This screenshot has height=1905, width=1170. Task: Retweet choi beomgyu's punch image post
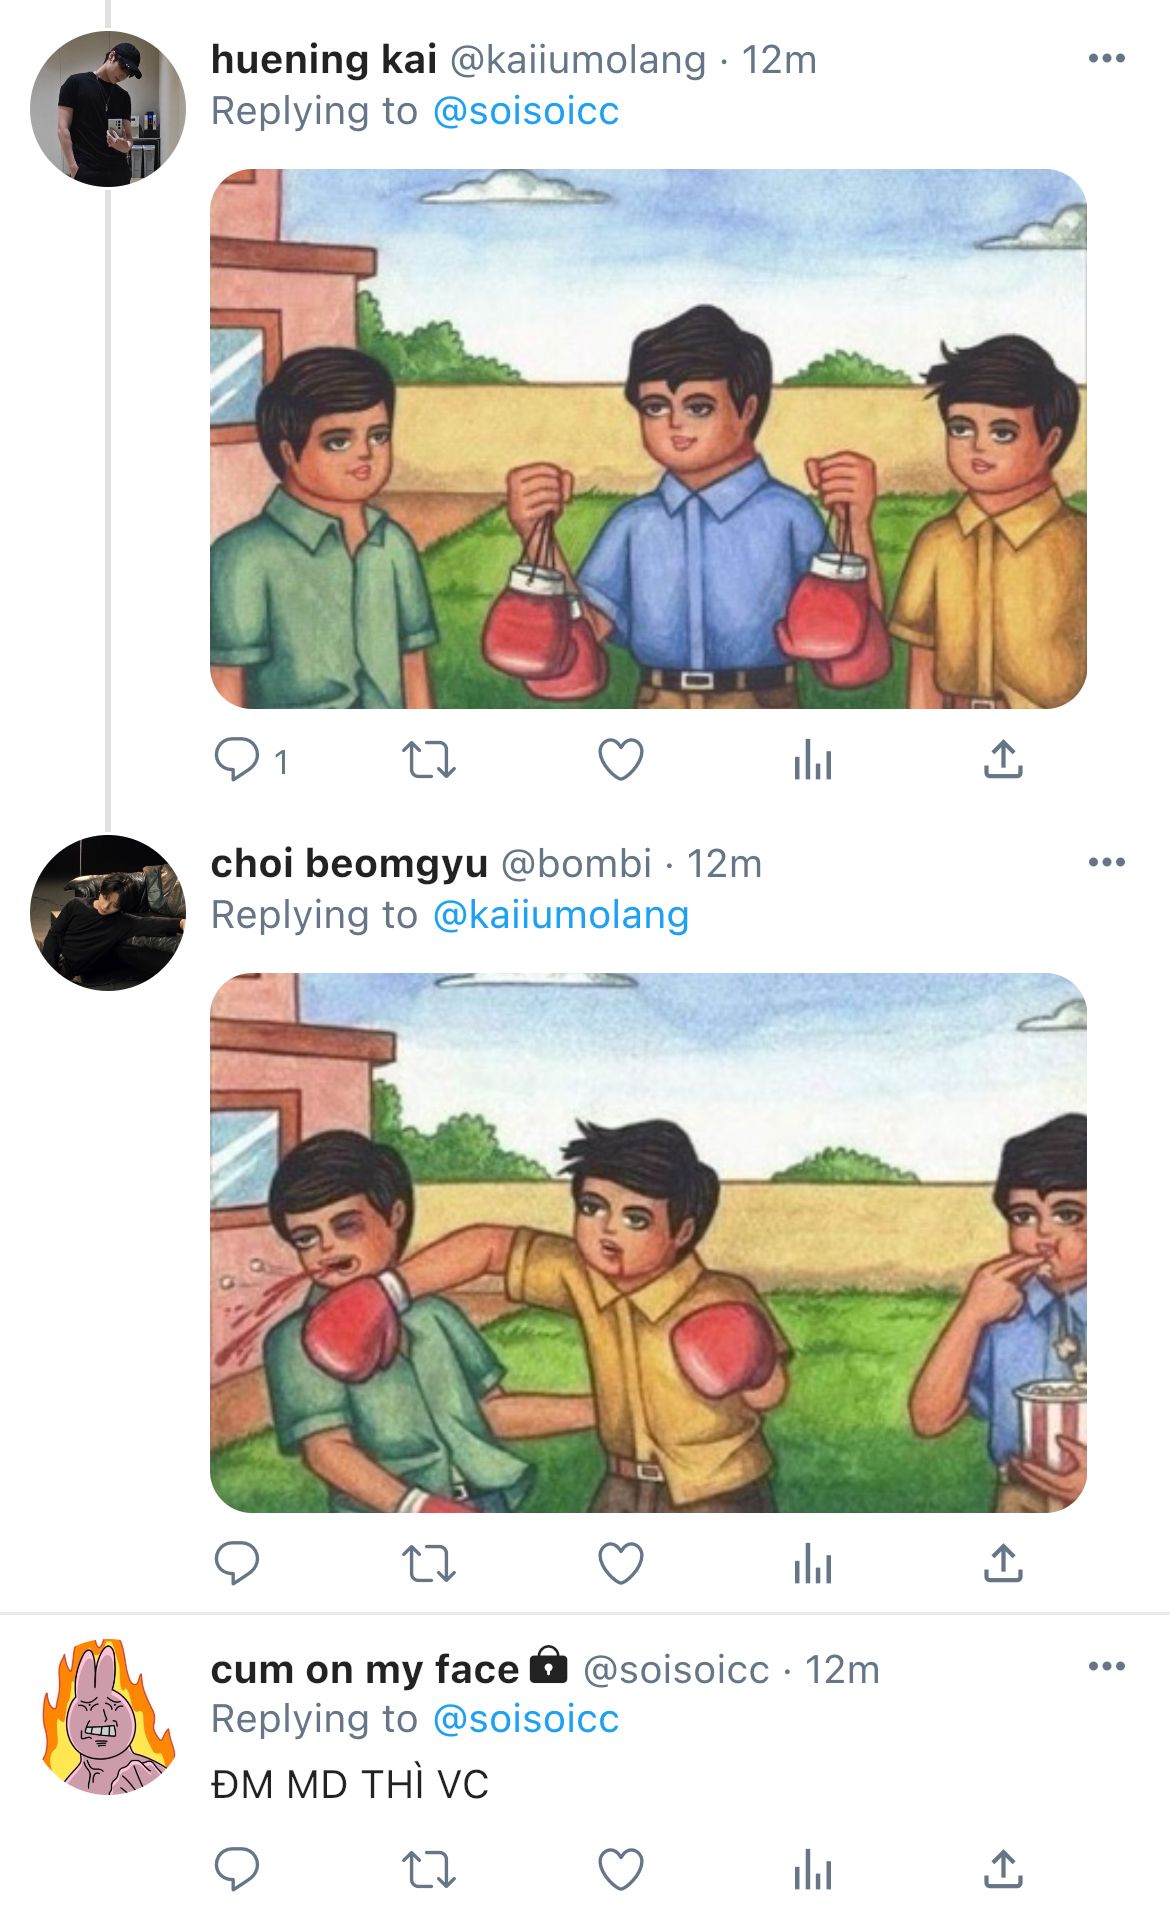pyautogui.click(x=428, y=1563)
